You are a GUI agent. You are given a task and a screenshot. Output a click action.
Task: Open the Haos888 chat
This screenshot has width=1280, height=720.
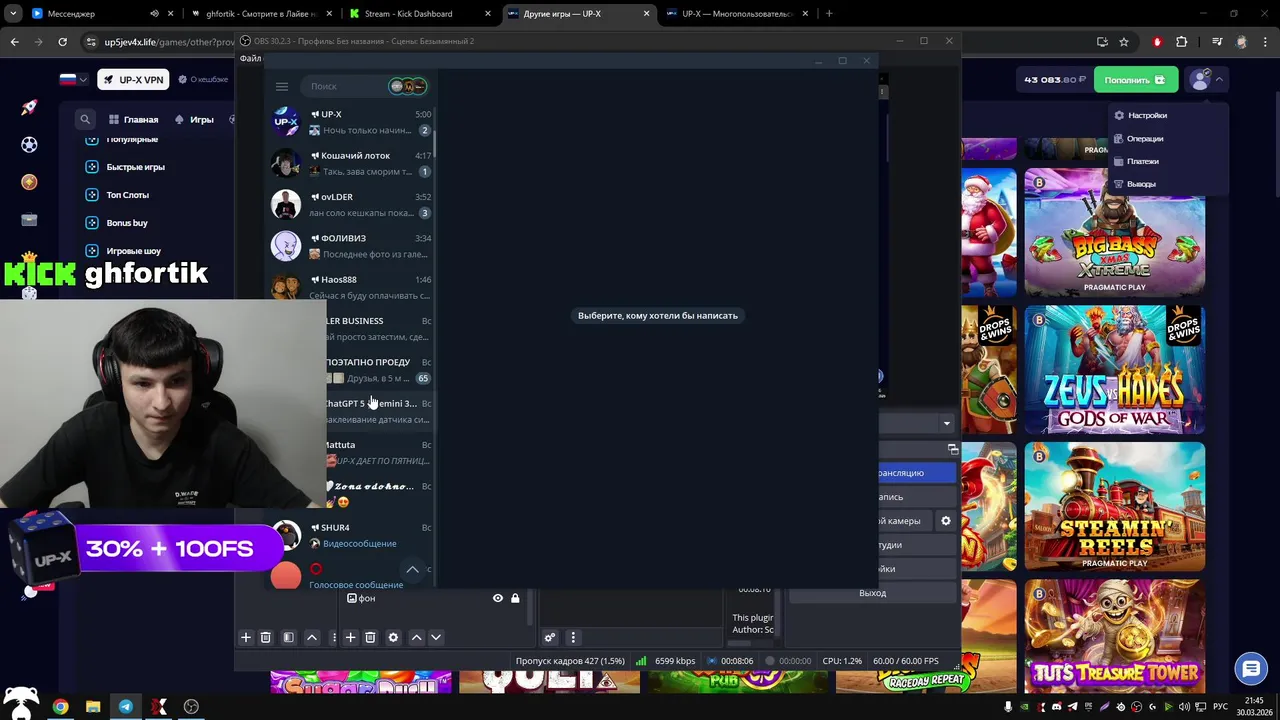[351, 287]
